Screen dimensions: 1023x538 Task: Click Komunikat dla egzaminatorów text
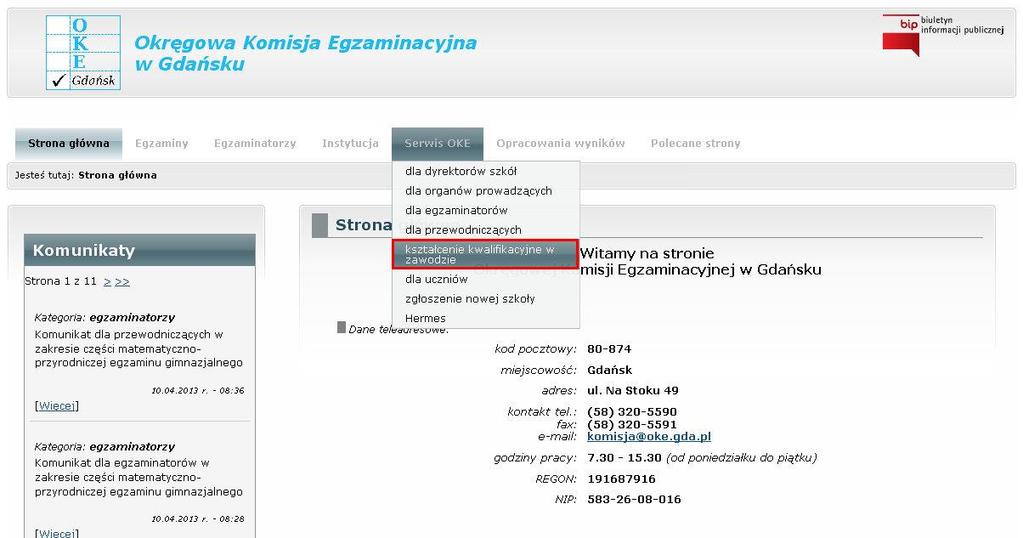point(138,477)
